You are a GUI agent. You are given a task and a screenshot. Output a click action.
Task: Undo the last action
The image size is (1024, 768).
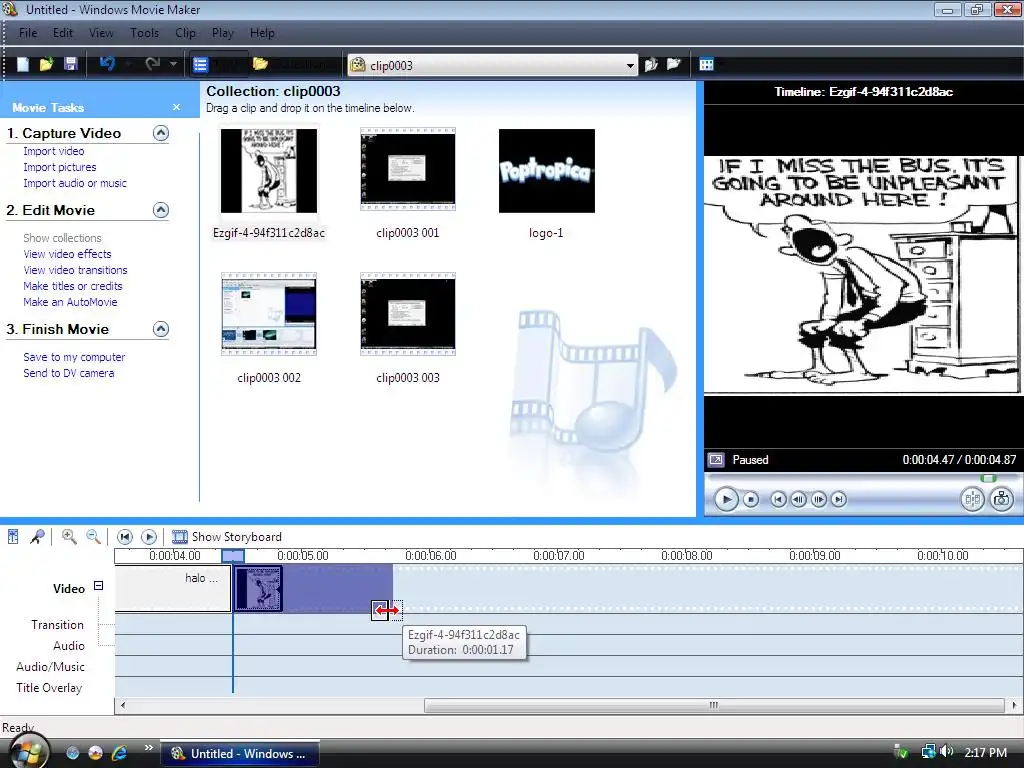(107, 64)
